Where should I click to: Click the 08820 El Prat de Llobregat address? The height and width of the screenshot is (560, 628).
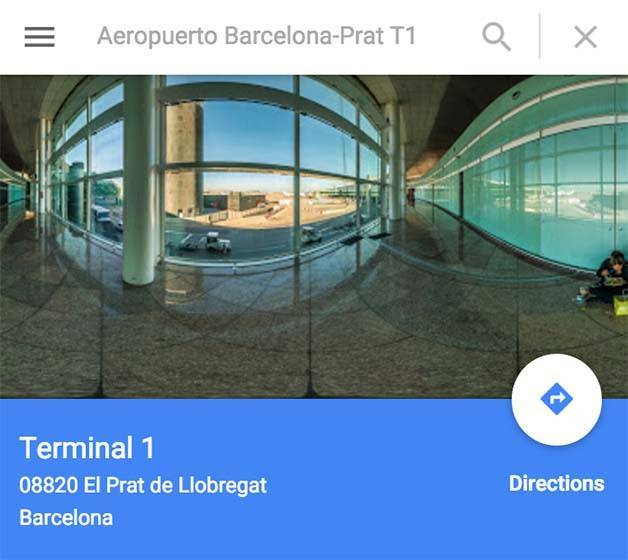pos(143,485)
